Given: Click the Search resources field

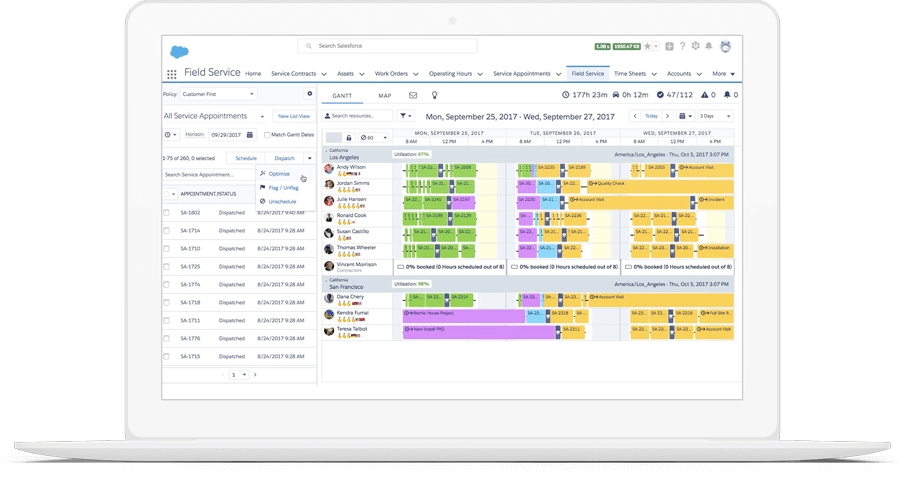Looking at the screenshot, I should coord(358,116).
